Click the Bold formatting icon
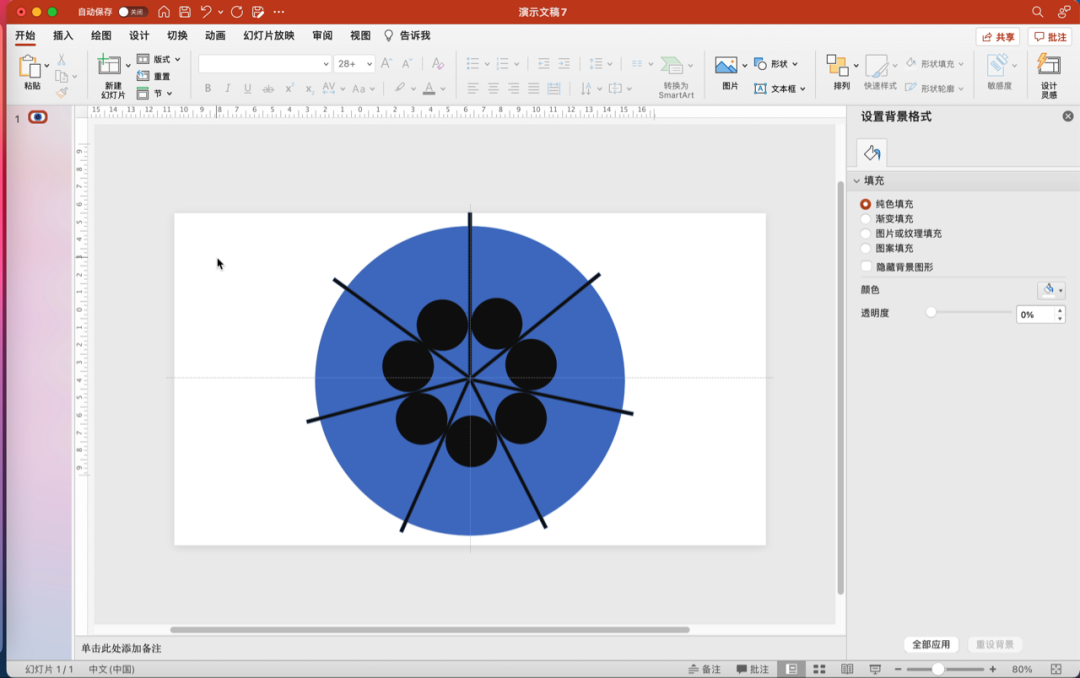1080x678 pixels. [x=207, y=88]
